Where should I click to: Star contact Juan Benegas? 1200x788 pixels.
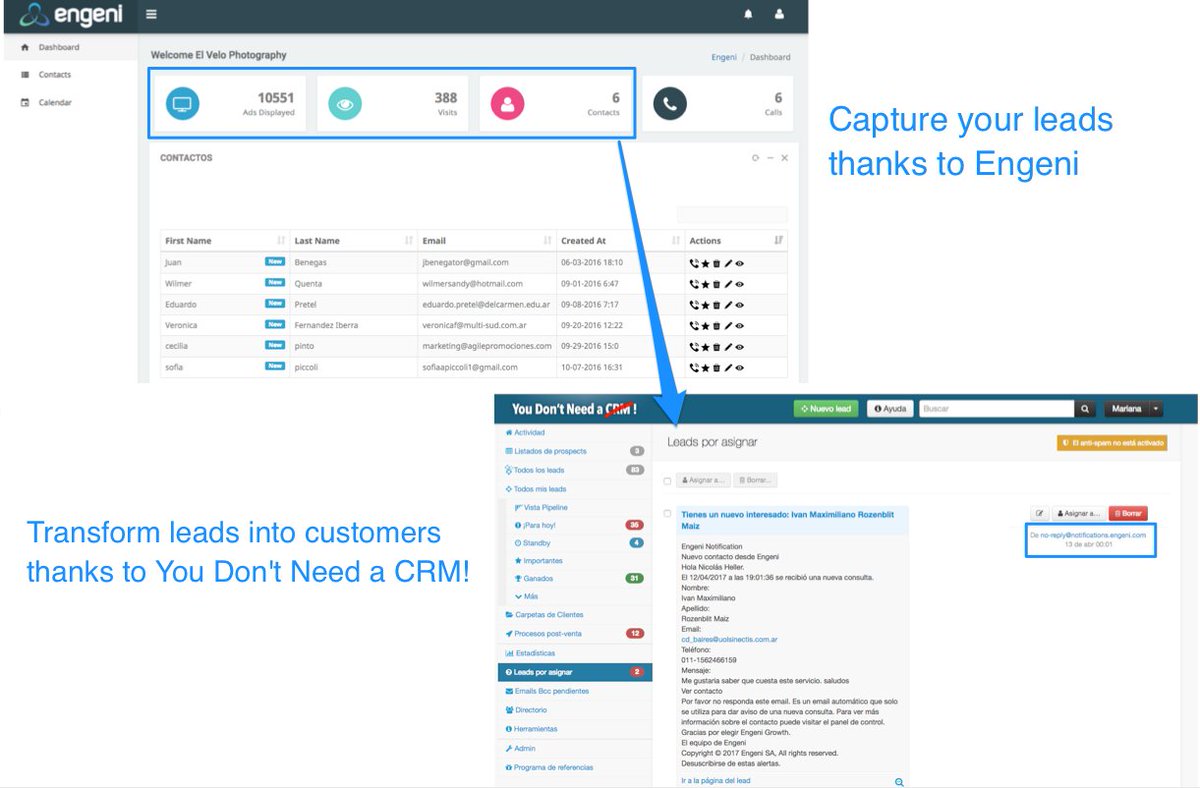[705, 263]
